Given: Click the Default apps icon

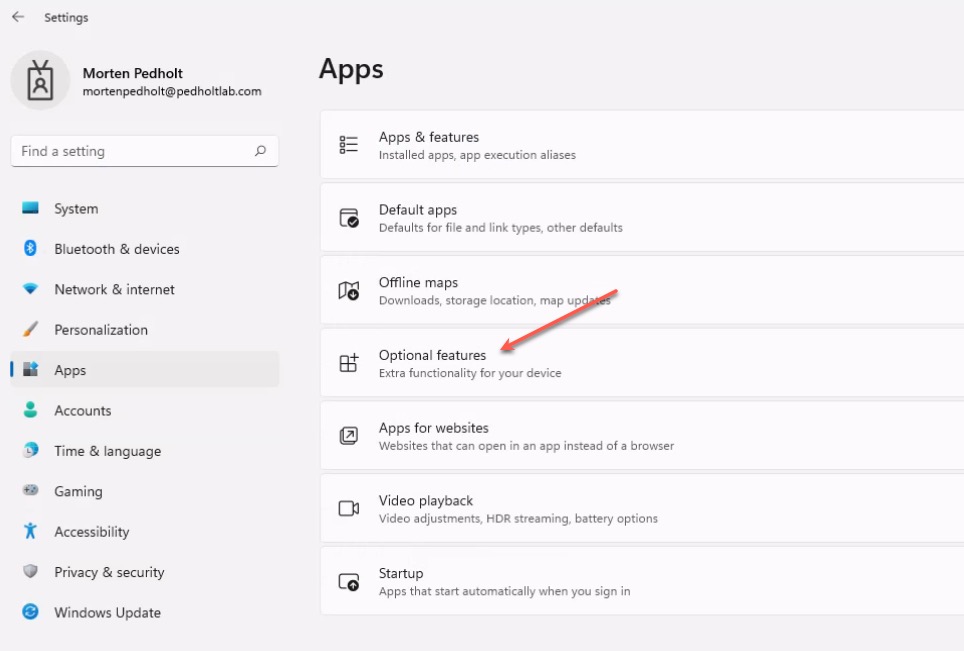Looking at the screenshot, I should [349, 218].
